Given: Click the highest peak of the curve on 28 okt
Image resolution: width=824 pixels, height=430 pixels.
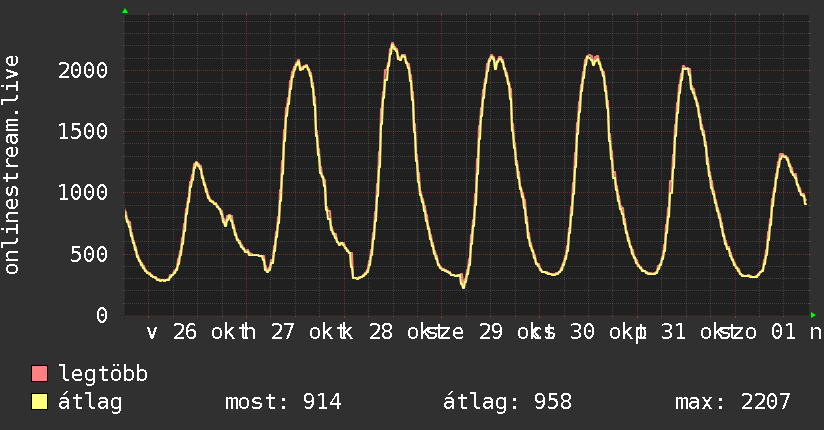Looking at the screenshot, I should (x=392, y=45).
